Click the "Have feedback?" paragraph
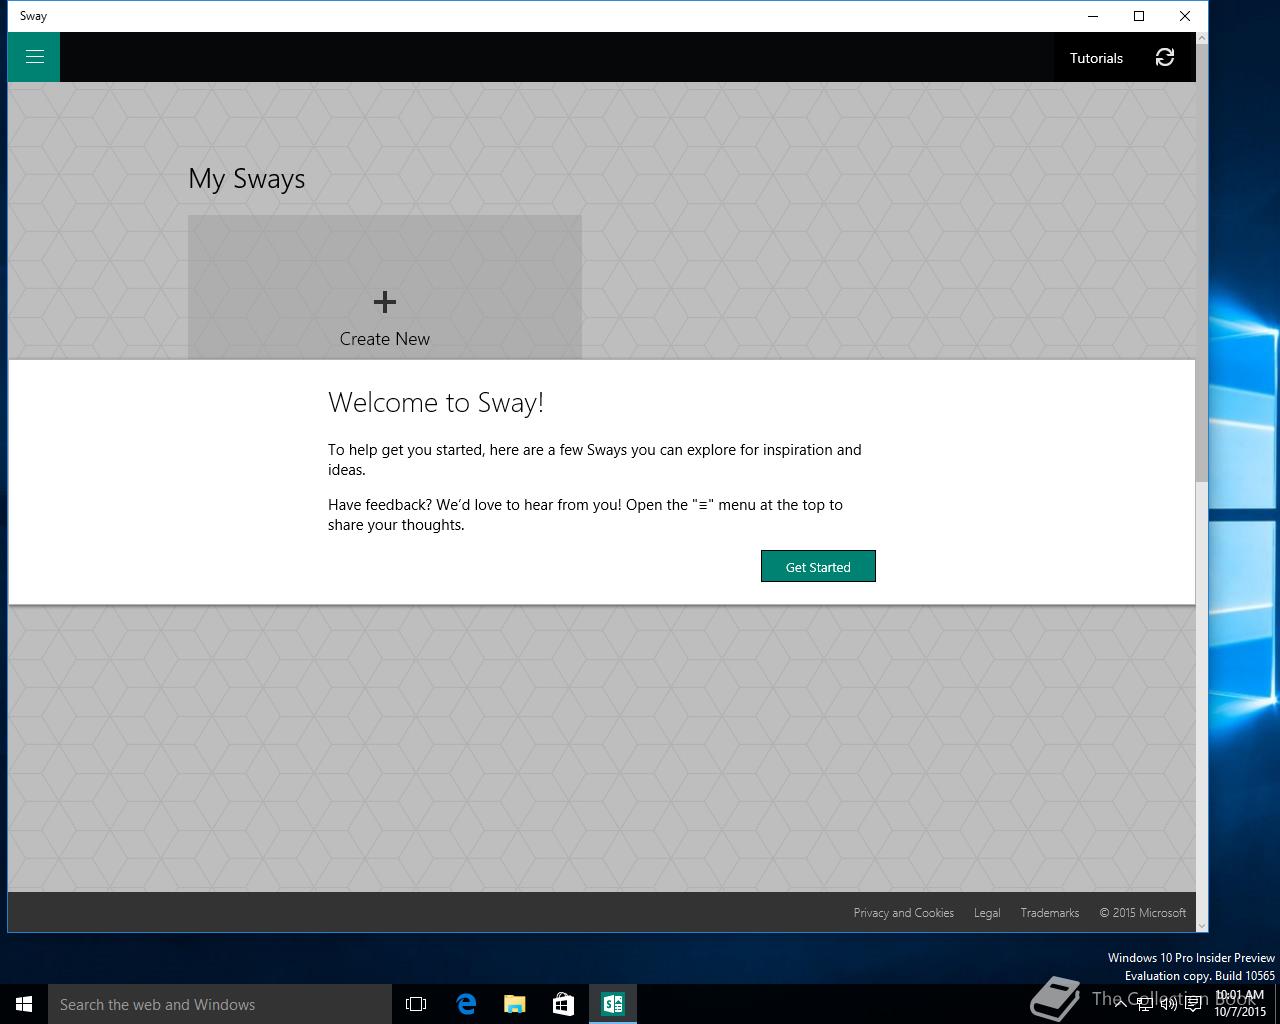 586,515
